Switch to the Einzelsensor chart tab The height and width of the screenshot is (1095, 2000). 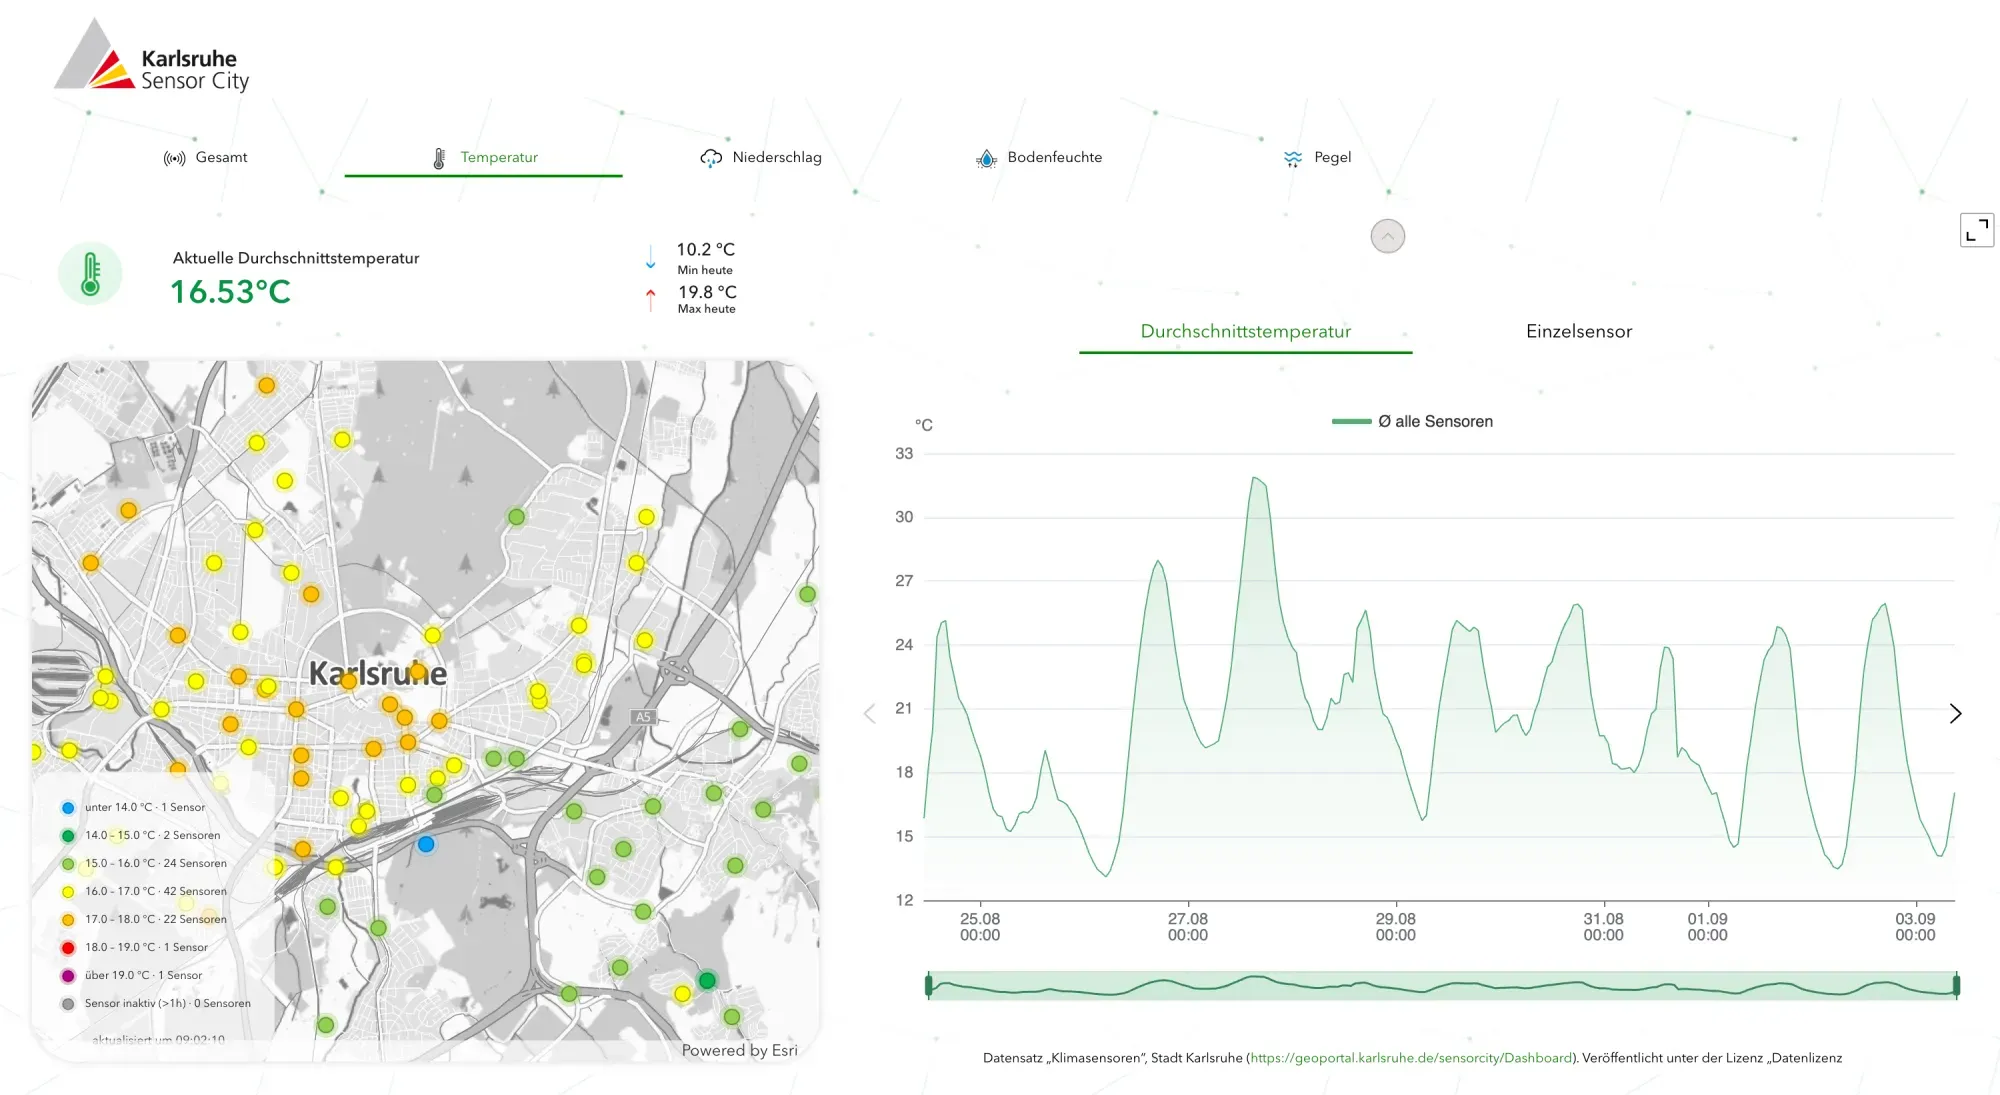(1579, 331)
